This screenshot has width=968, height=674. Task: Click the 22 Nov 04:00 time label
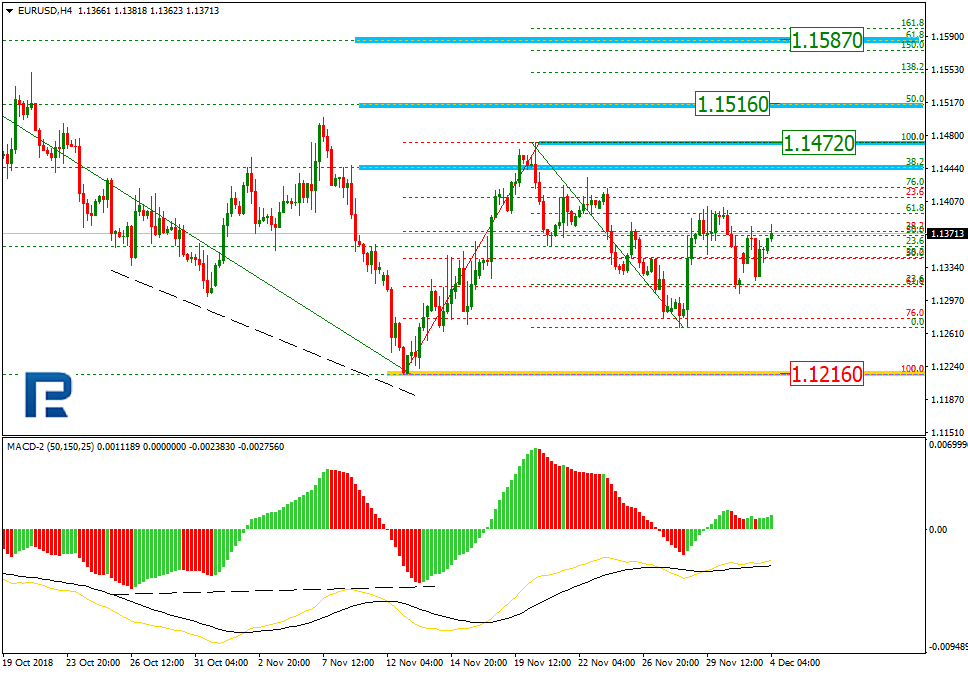[607, 662]
